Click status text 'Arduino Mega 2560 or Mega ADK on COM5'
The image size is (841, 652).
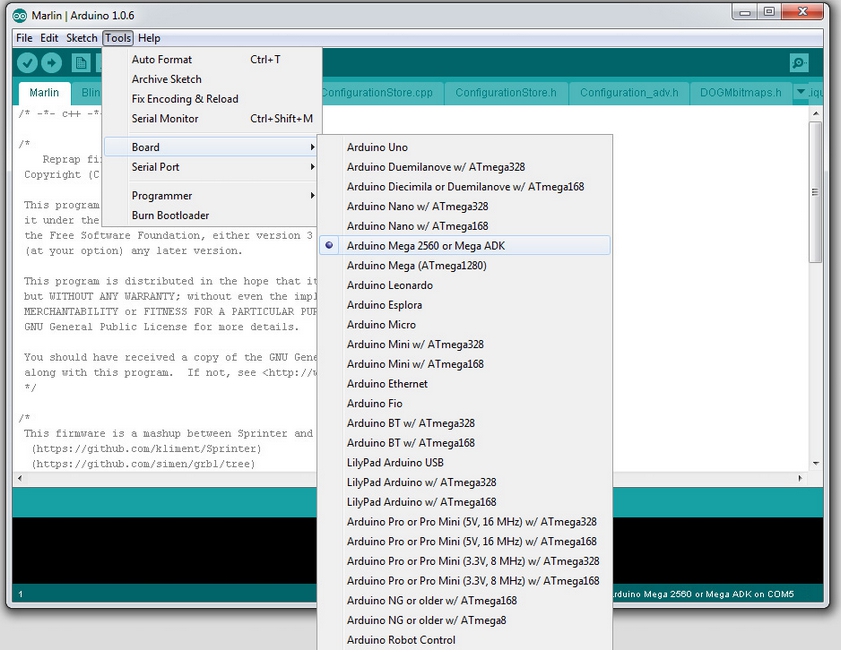703,594
